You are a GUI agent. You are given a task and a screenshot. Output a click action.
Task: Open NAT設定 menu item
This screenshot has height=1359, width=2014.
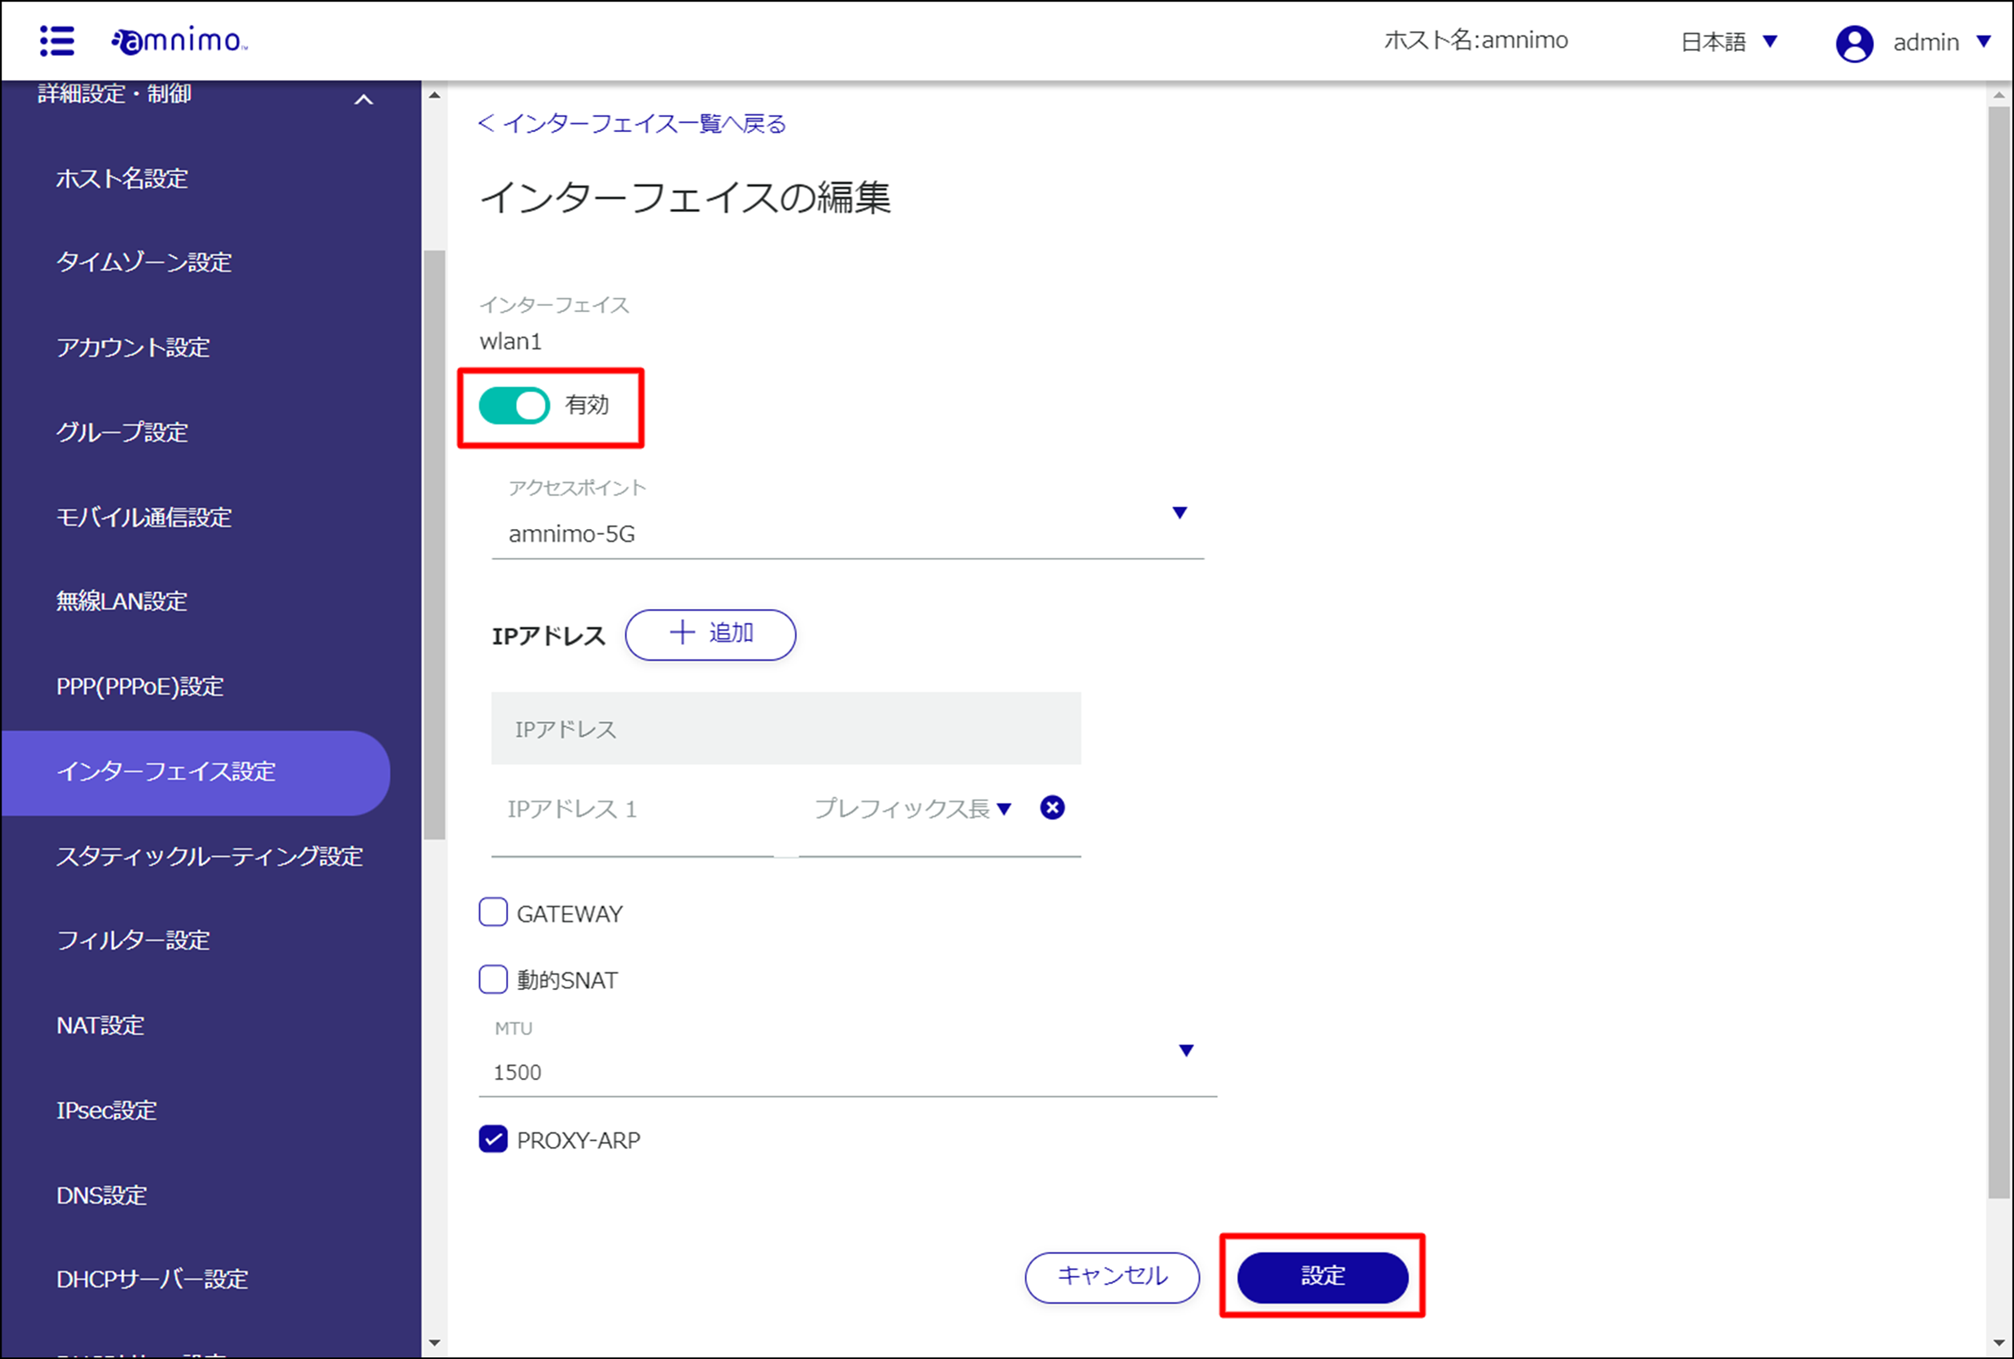click(x=100, y=1025)
